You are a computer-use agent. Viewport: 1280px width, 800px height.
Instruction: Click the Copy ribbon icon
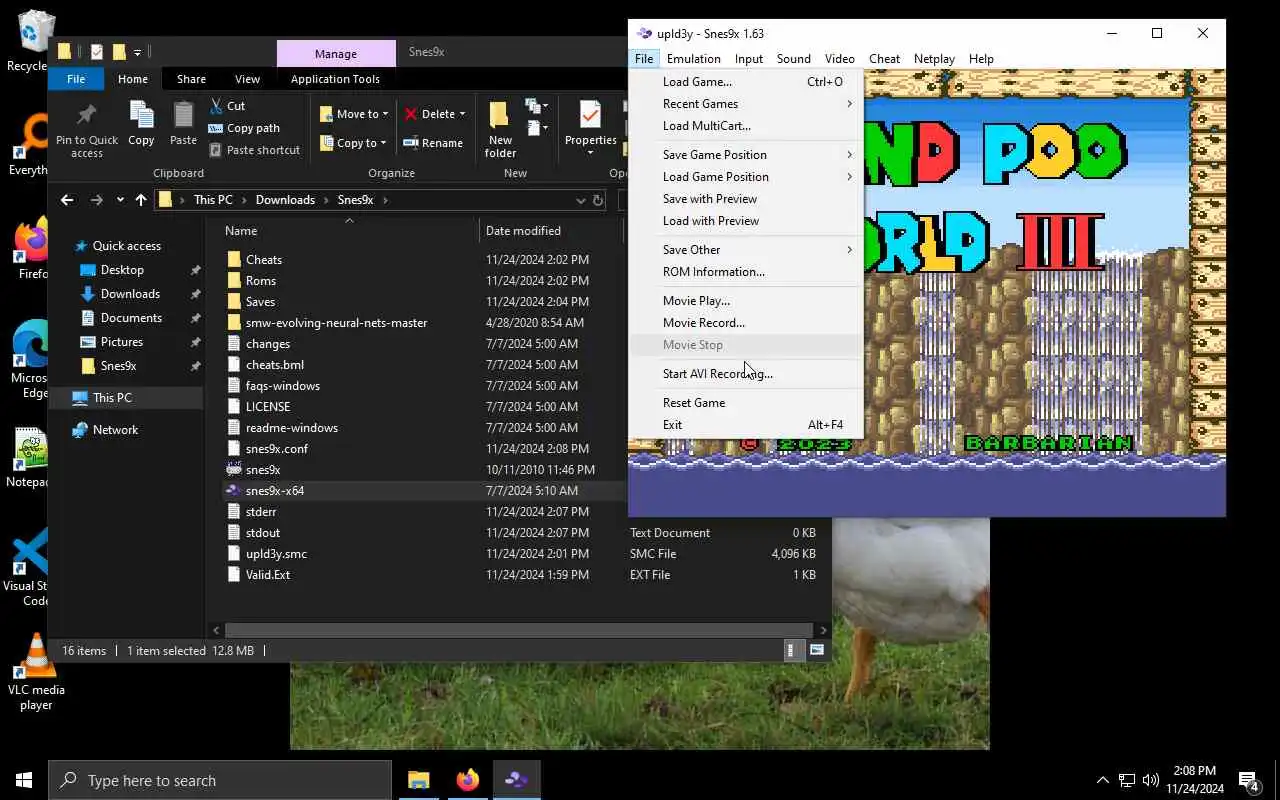pos(141,115)
